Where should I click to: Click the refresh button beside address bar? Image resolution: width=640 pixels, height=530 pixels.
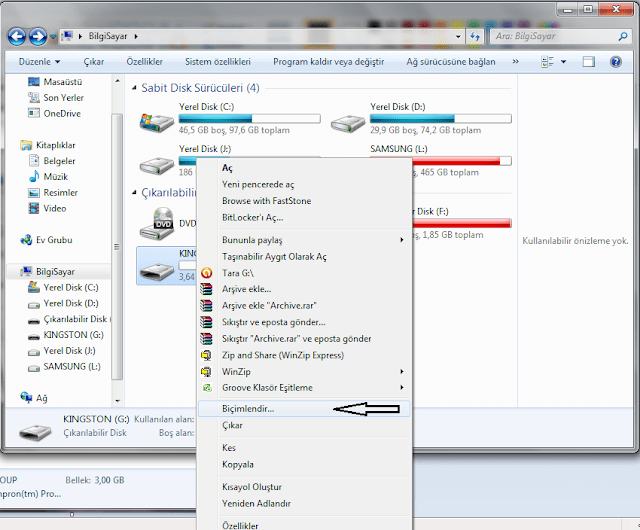point(475,36)
